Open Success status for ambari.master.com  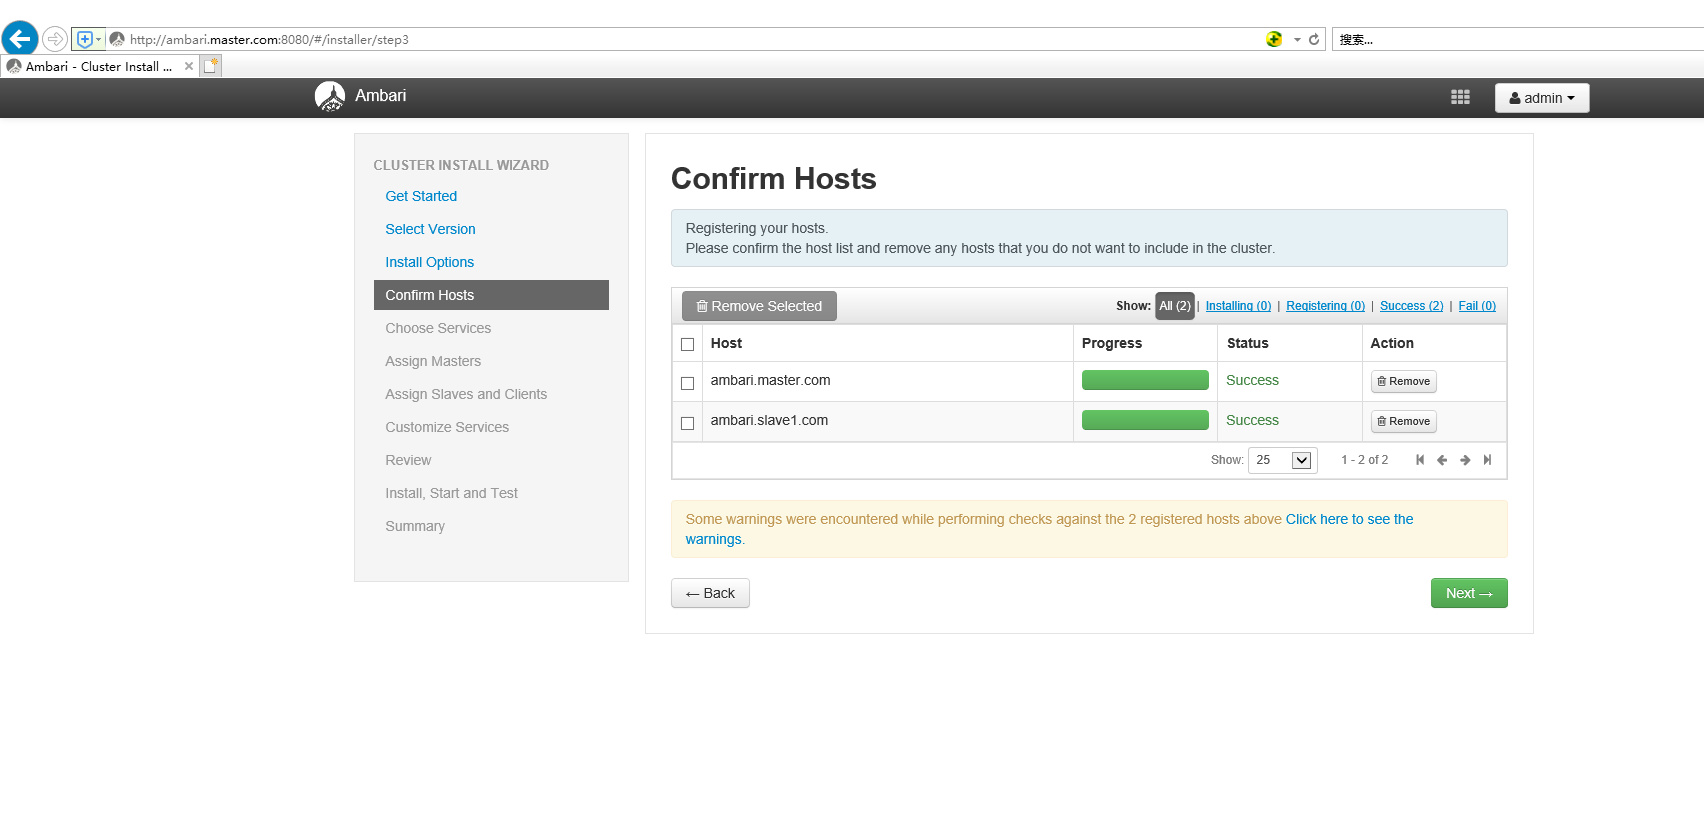(1252, 380)
